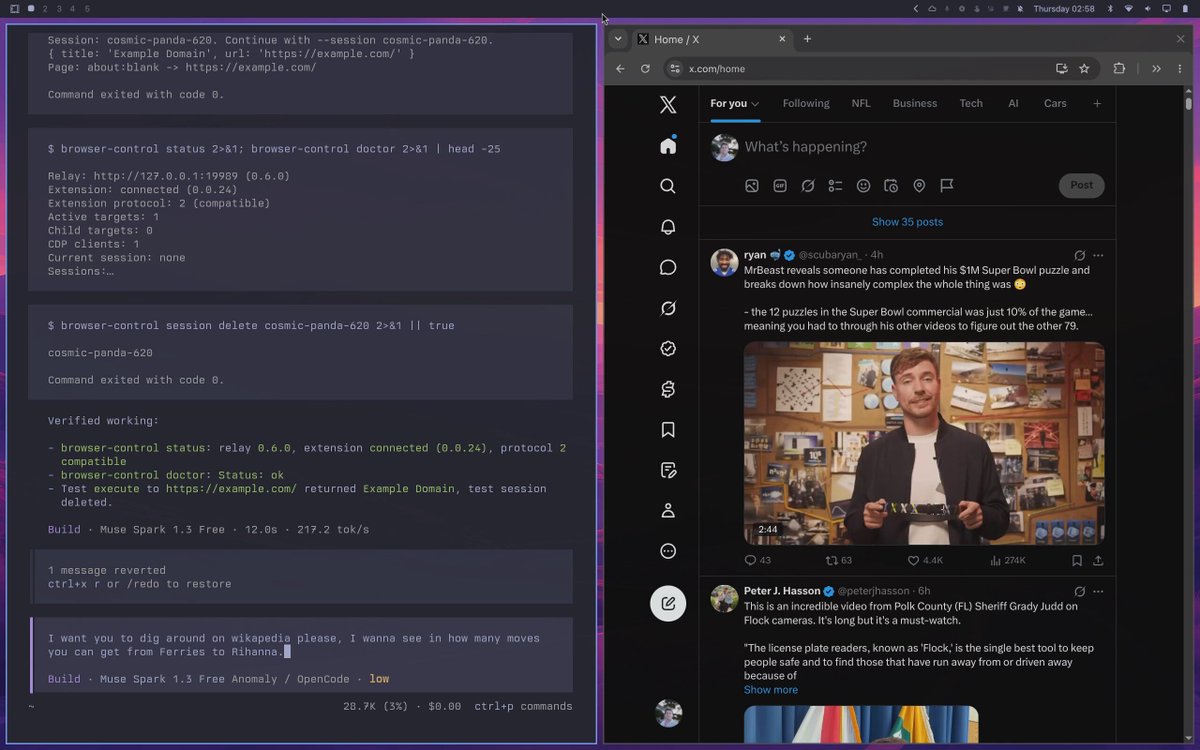
Task: Expand Show more on Peter J. Hasson's post
Action: click(x=771, y=690)
